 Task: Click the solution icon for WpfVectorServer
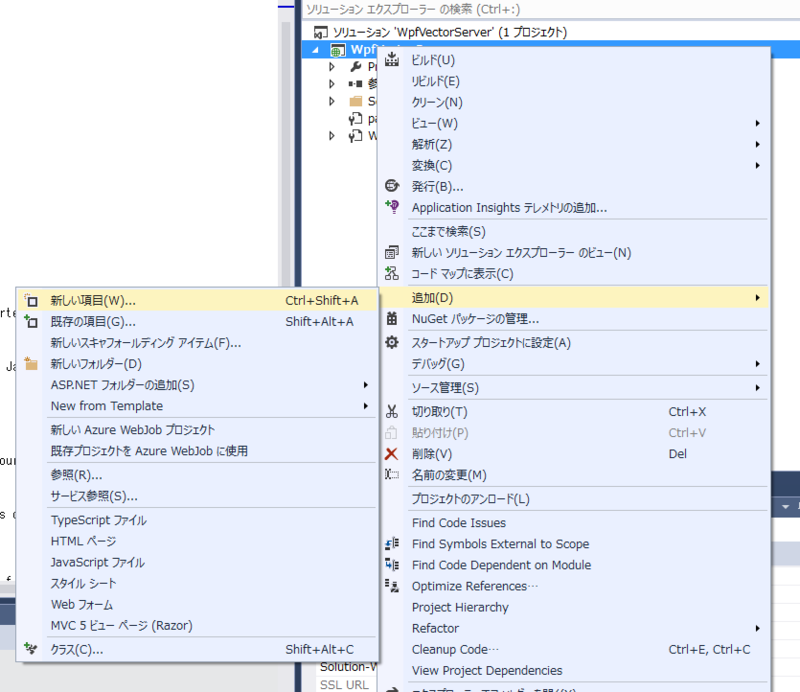pos(320,32)
